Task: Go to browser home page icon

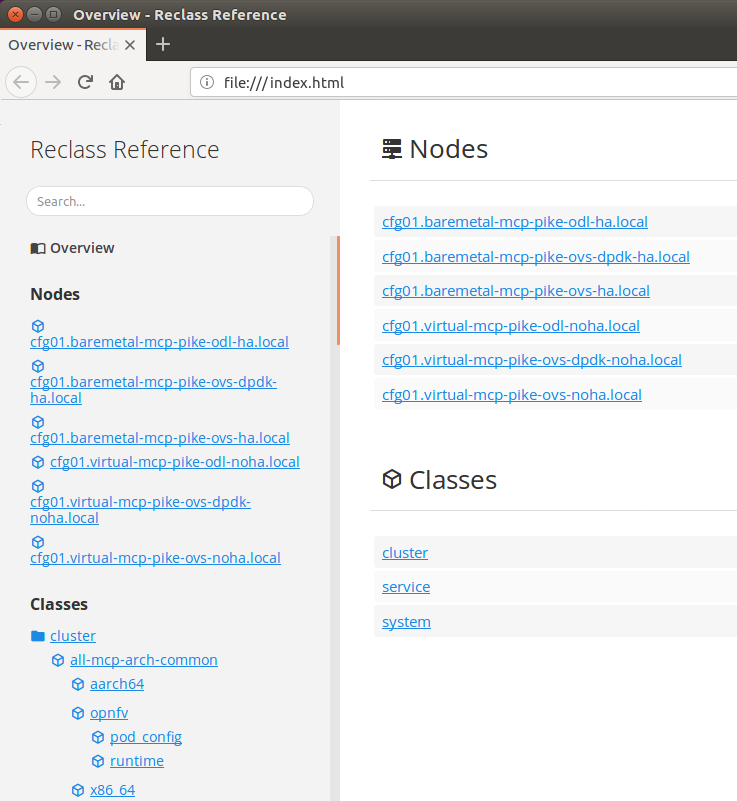Action: pyautogui.click(x=117, y=82)
